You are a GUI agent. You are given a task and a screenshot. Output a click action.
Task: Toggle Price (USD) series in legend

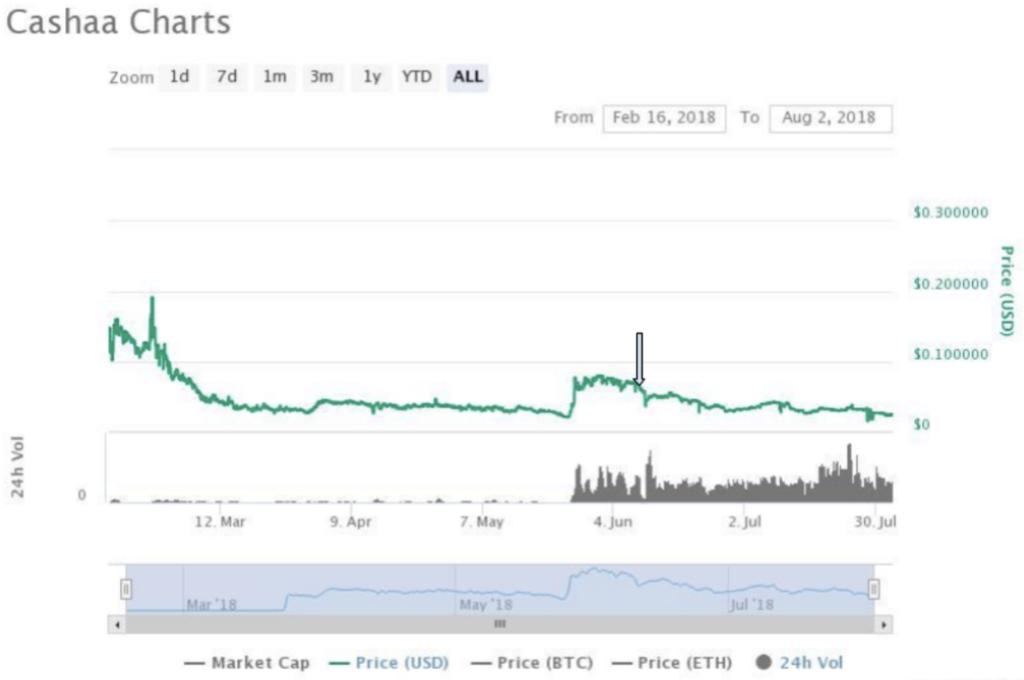[x=389, y=663]
